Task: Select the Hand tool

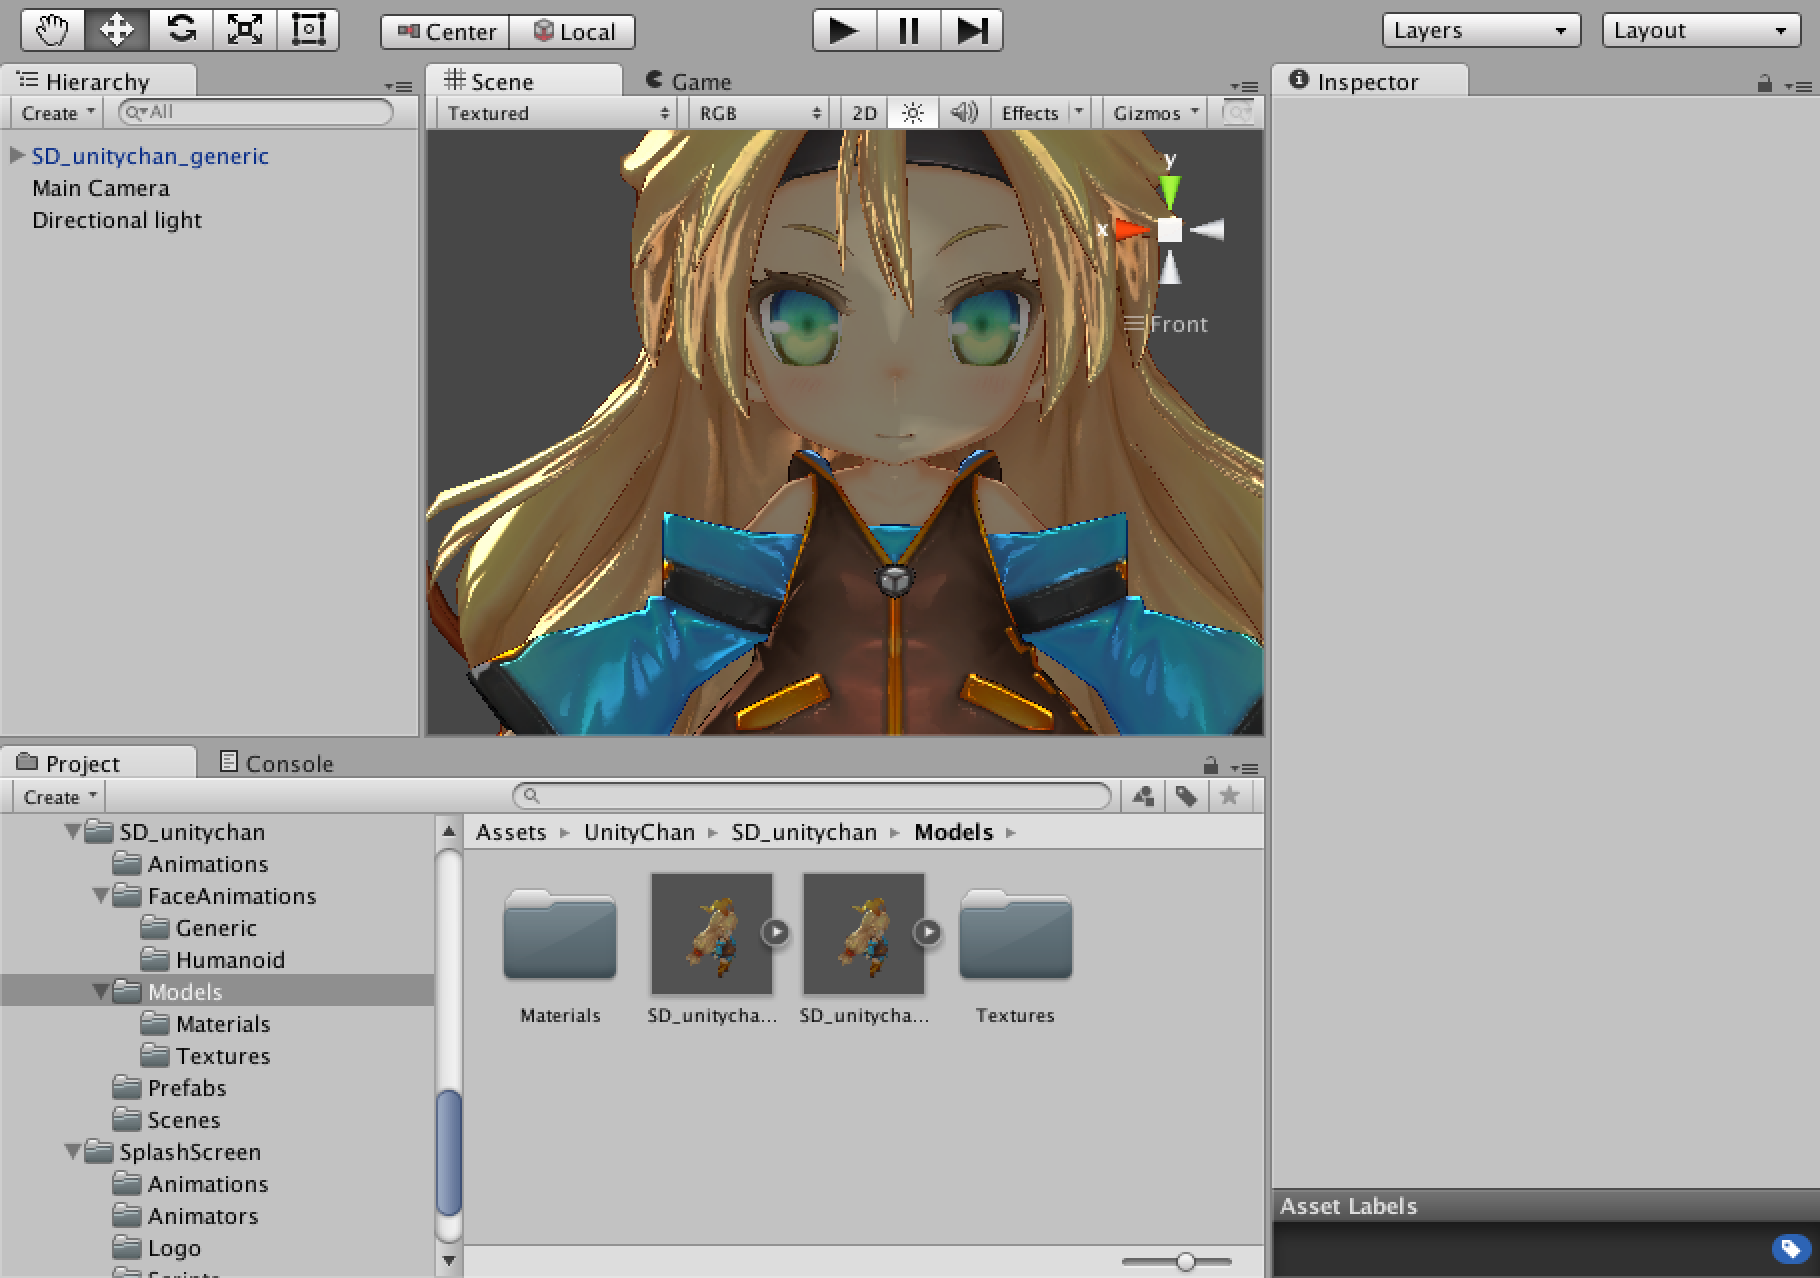Action: 53,30
